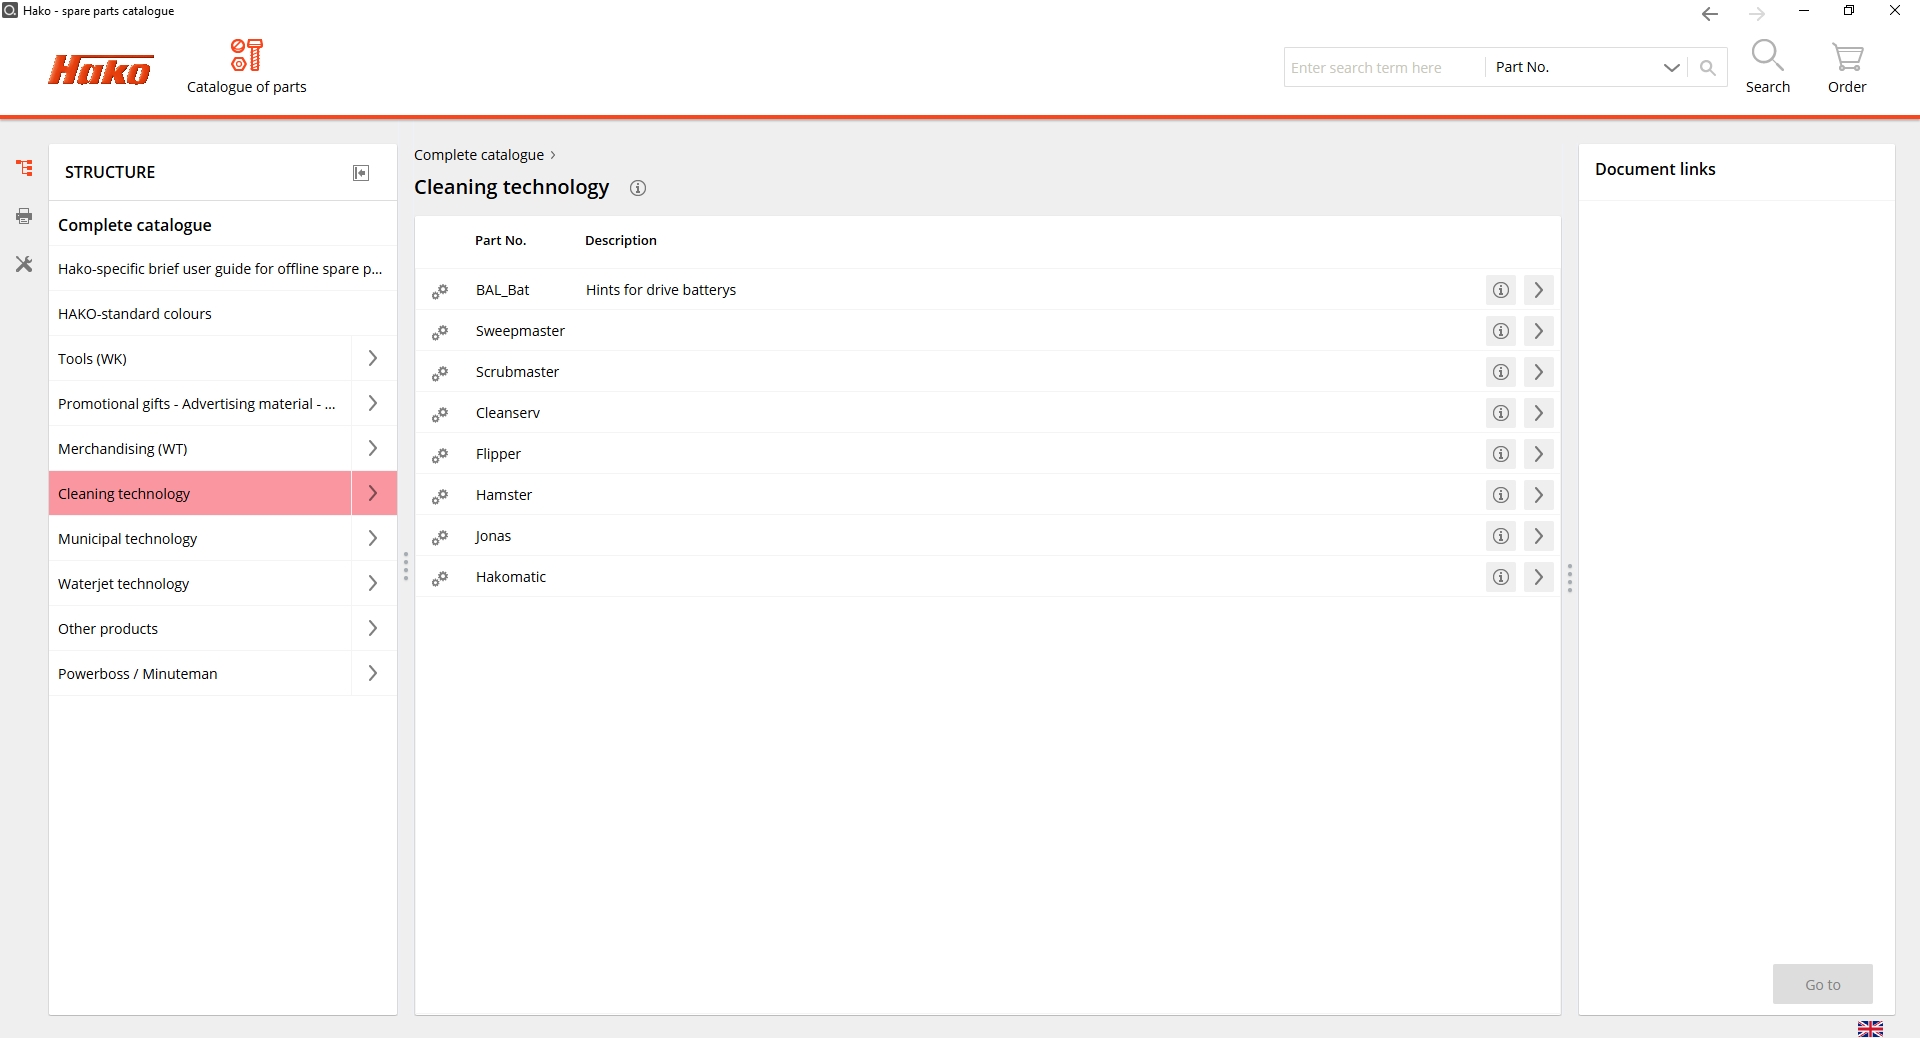Expand Cleaning technology chevron in structure
Screen dimensions: 1920x1038
(x=373, y=493)
